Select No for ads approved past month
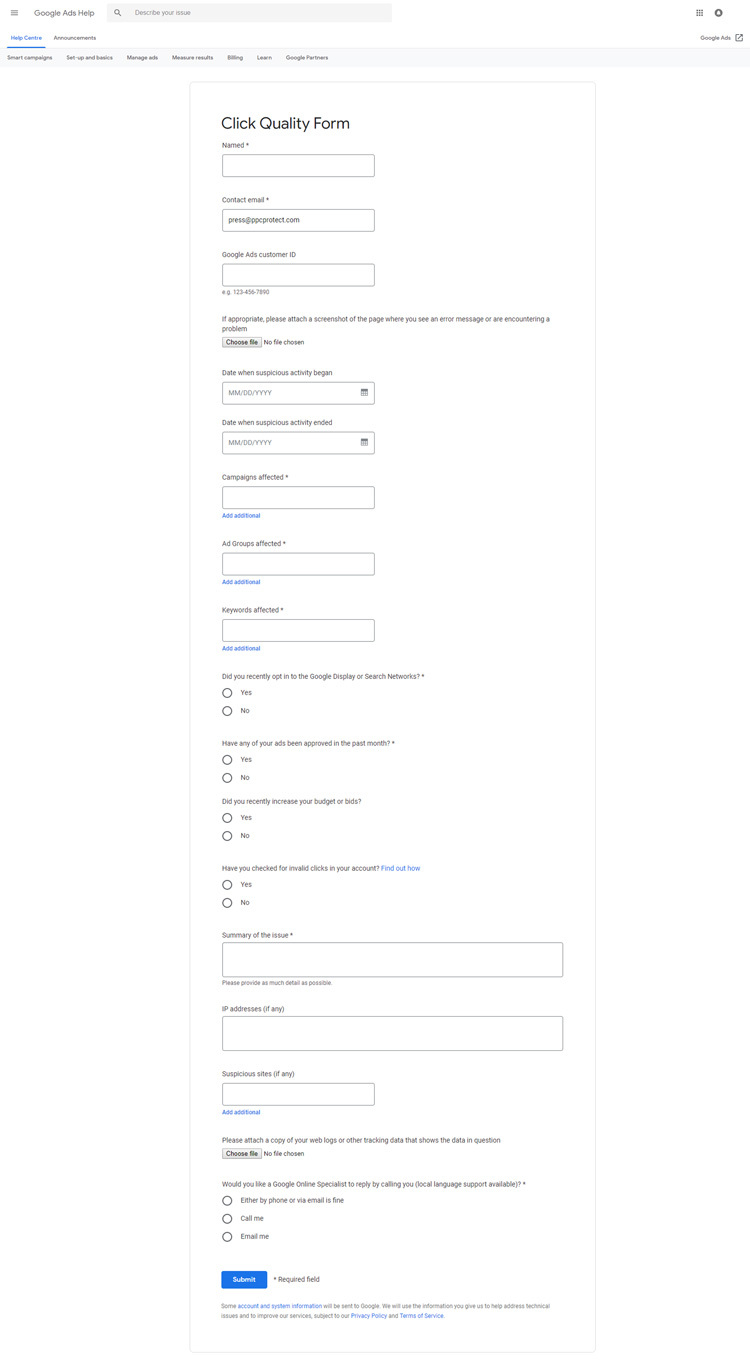 pyautogui.click(x=227, y=778)
